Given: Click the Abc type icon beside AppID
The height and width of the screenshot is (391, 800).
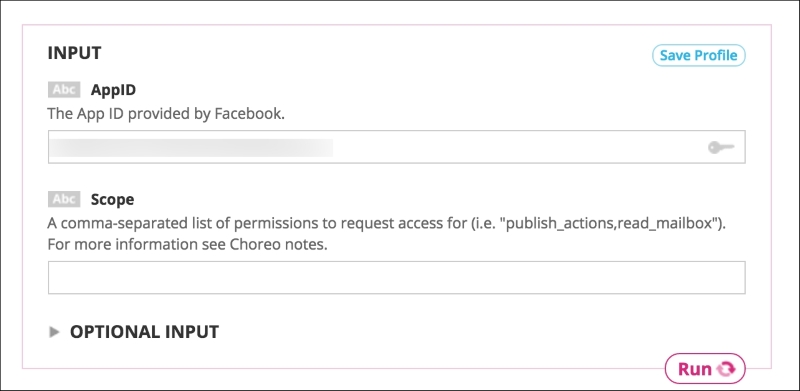Looking at the screenshot, I should [x=64, y=90].
